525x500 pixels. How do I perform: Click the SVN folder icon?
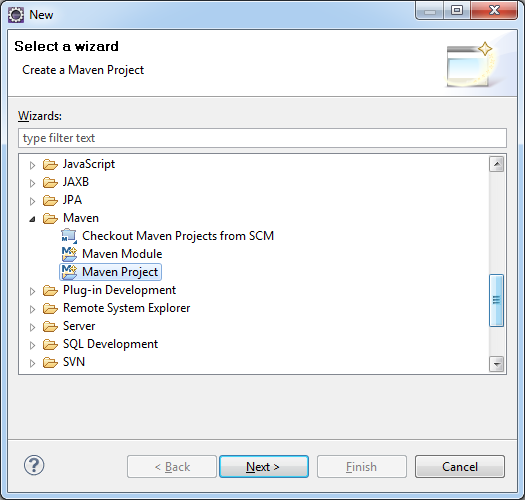(x=50, y=362)
